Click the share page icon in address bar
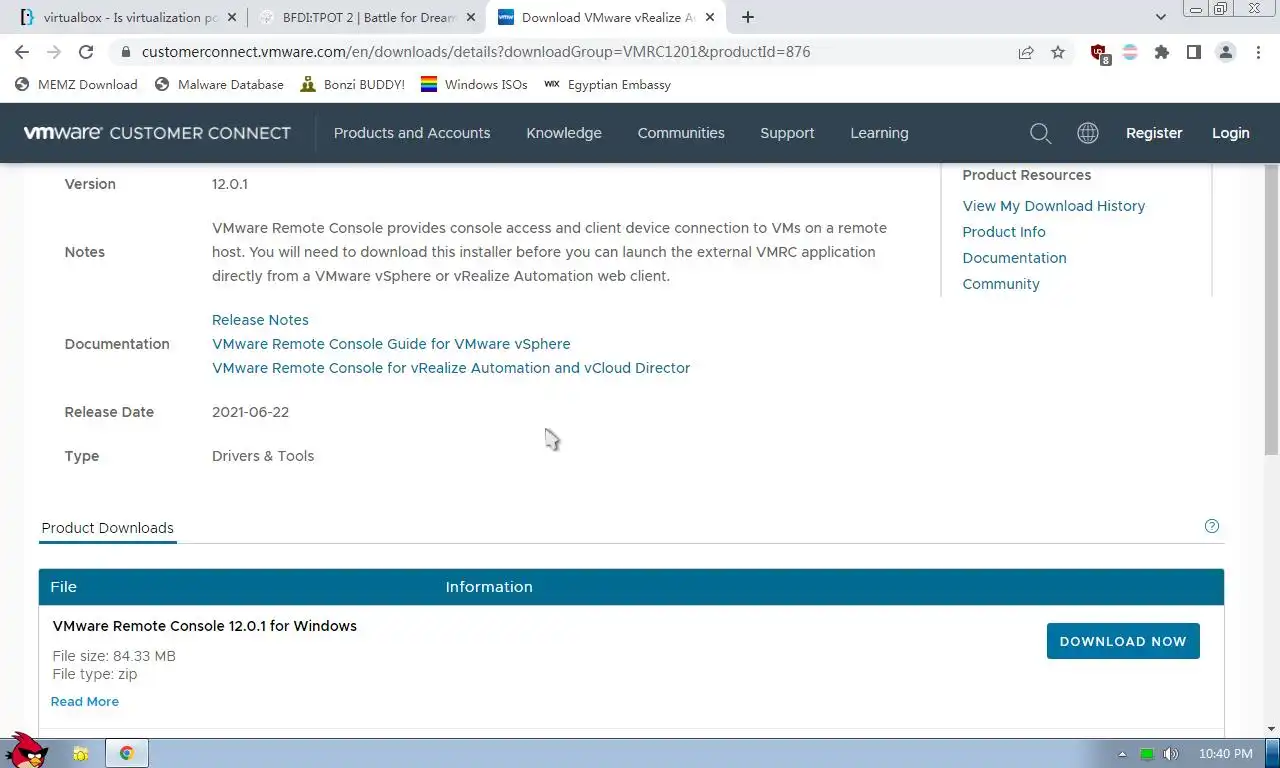 pos(1026,52)
